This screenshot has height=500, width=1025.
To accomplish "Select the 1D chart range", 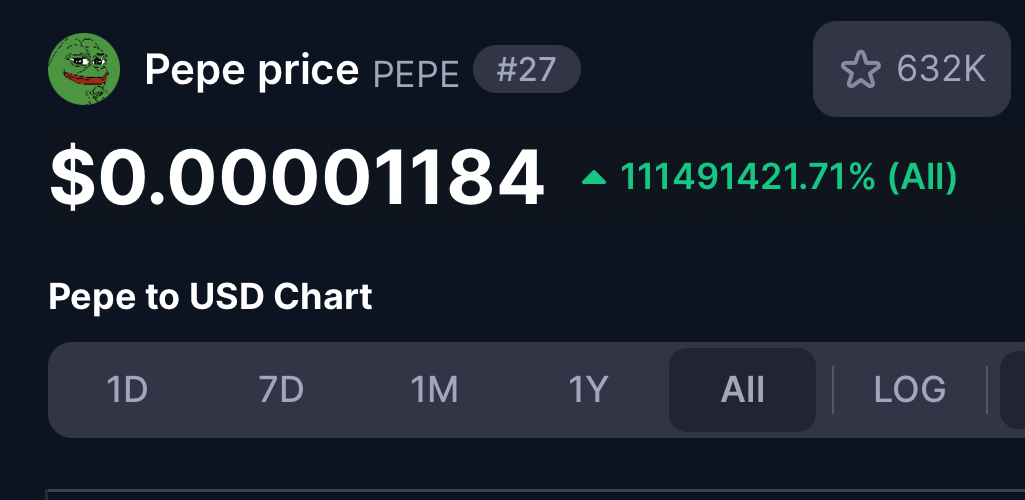I will tap(127, 390).
